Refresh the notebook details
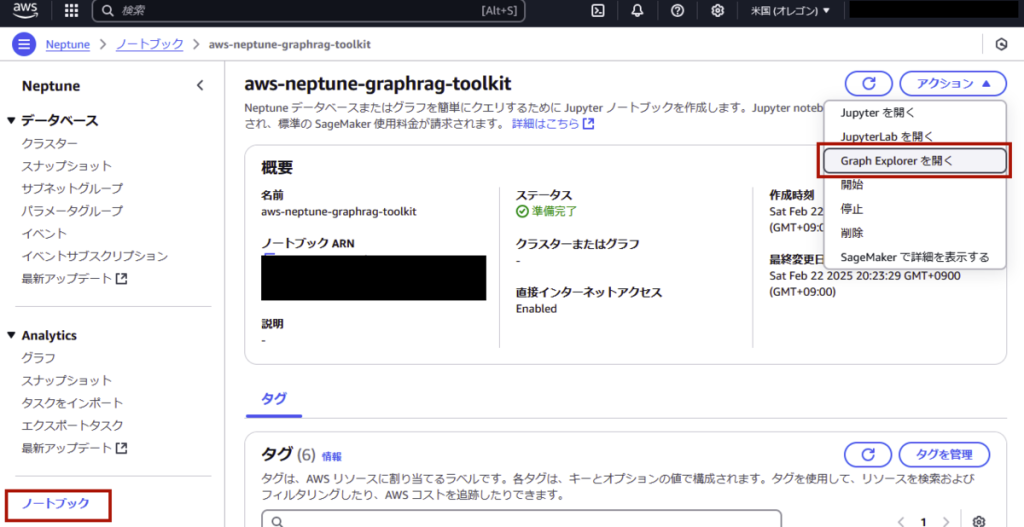Screen dimensions: 1024x527 [868, 84]
